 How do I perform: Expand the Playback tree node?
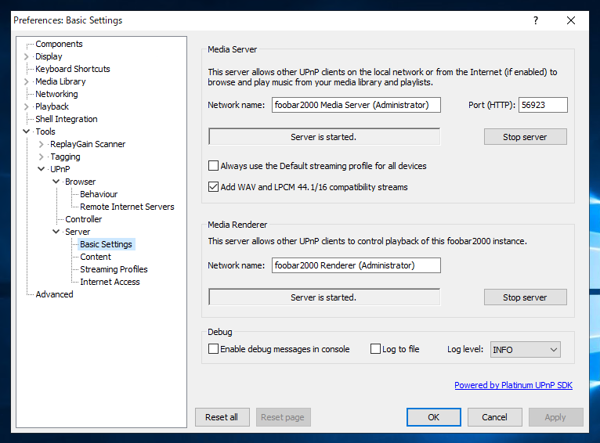pos(26,107)
